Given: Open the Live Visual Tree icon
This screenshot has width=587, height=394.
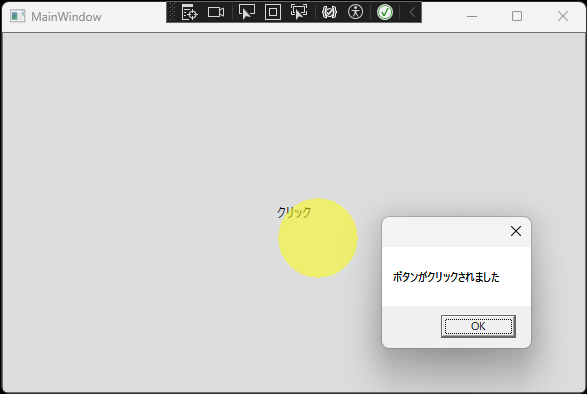Looking at the screenshot, I should pyautogui.click(x=189, y=12).
